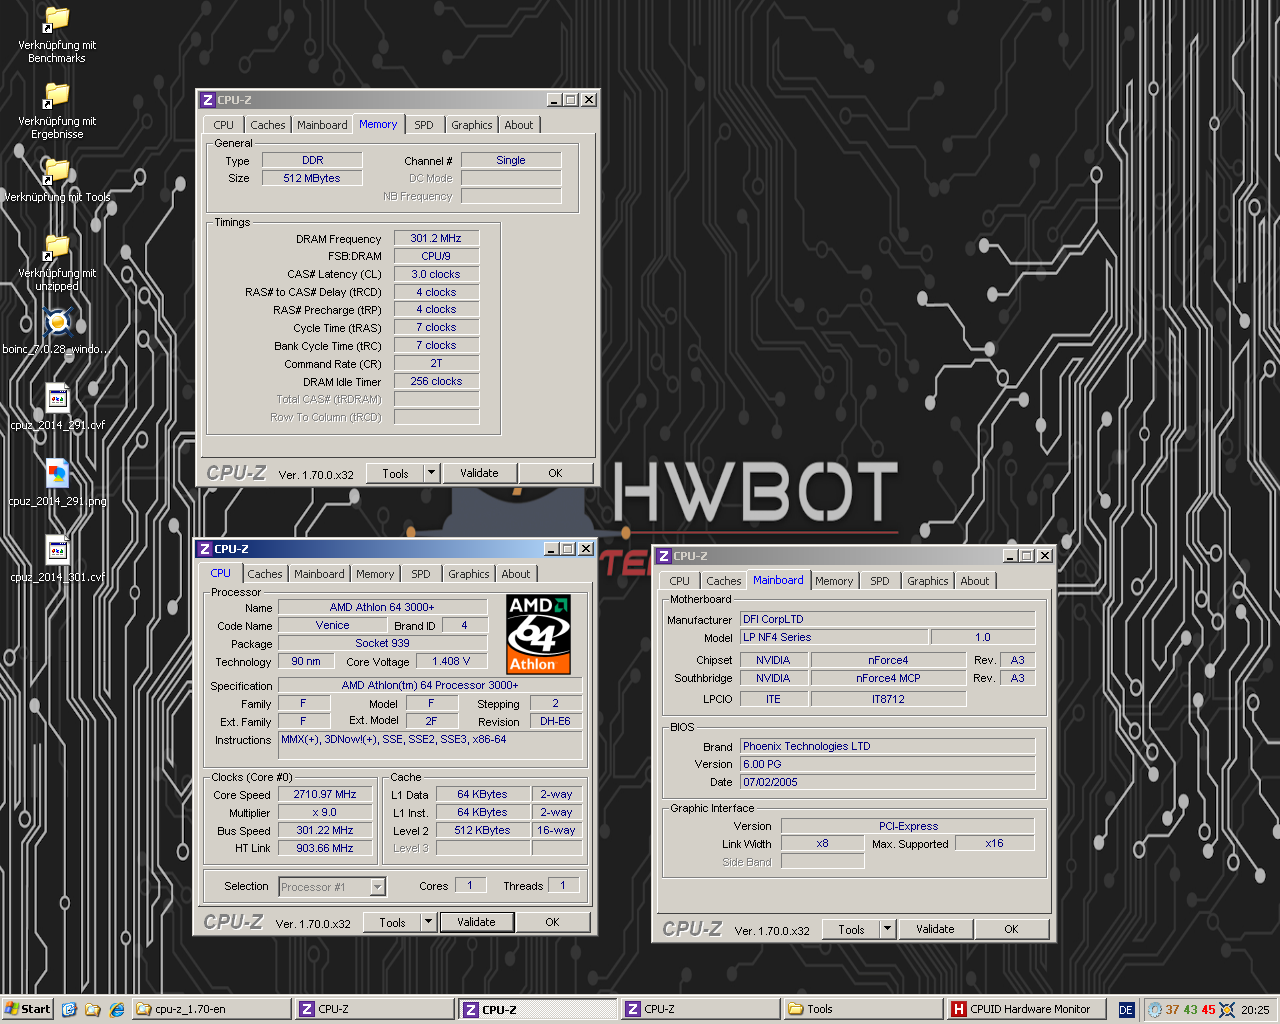Click the DE language indicator in the tray
The image size is (1280, 1024).
coord(1126,1010)
